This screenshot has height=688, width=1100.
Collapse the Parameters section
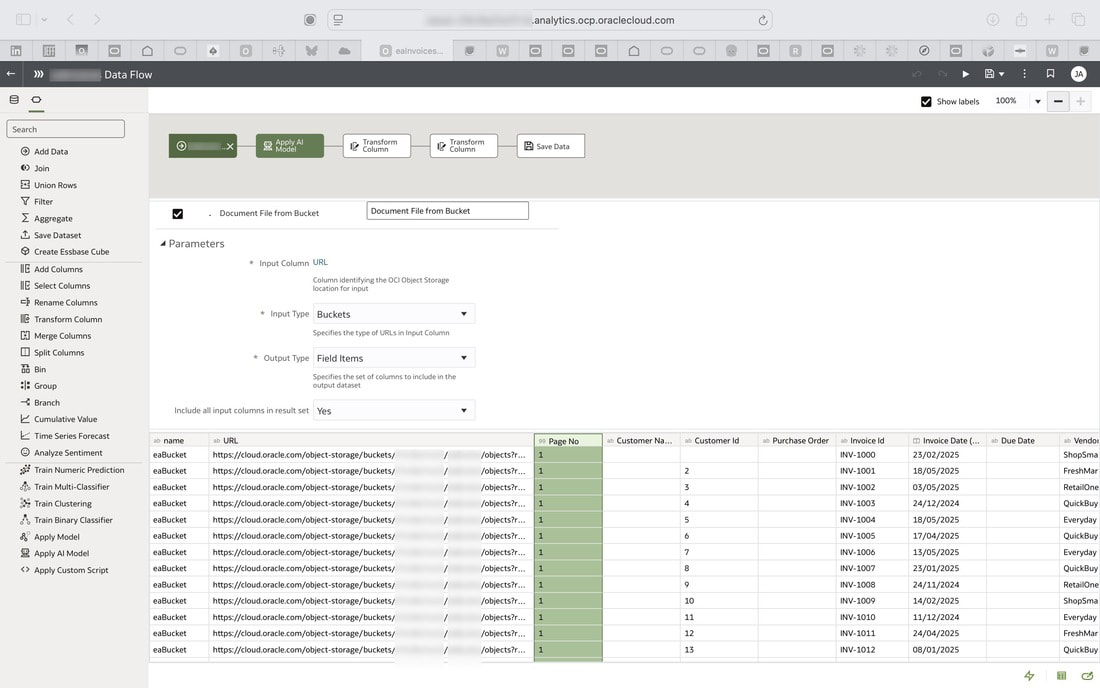pos(163,243)
